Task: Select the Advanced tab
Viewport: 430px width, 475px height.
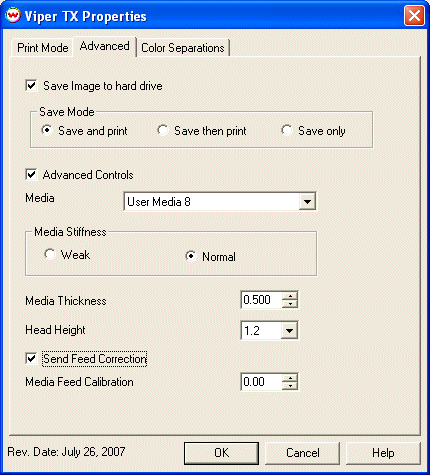Action: [x=105, y=46]
